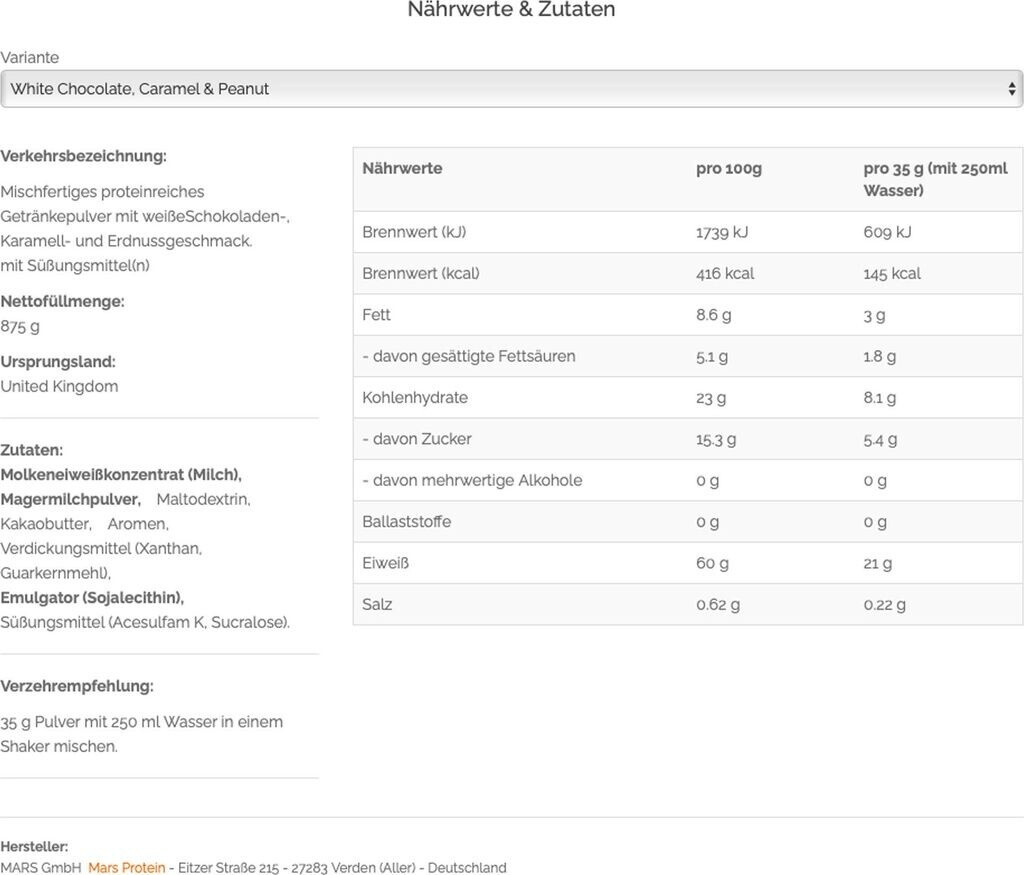
Task: Click the Verzehrempfehlung heading
Action: [77, 686]
